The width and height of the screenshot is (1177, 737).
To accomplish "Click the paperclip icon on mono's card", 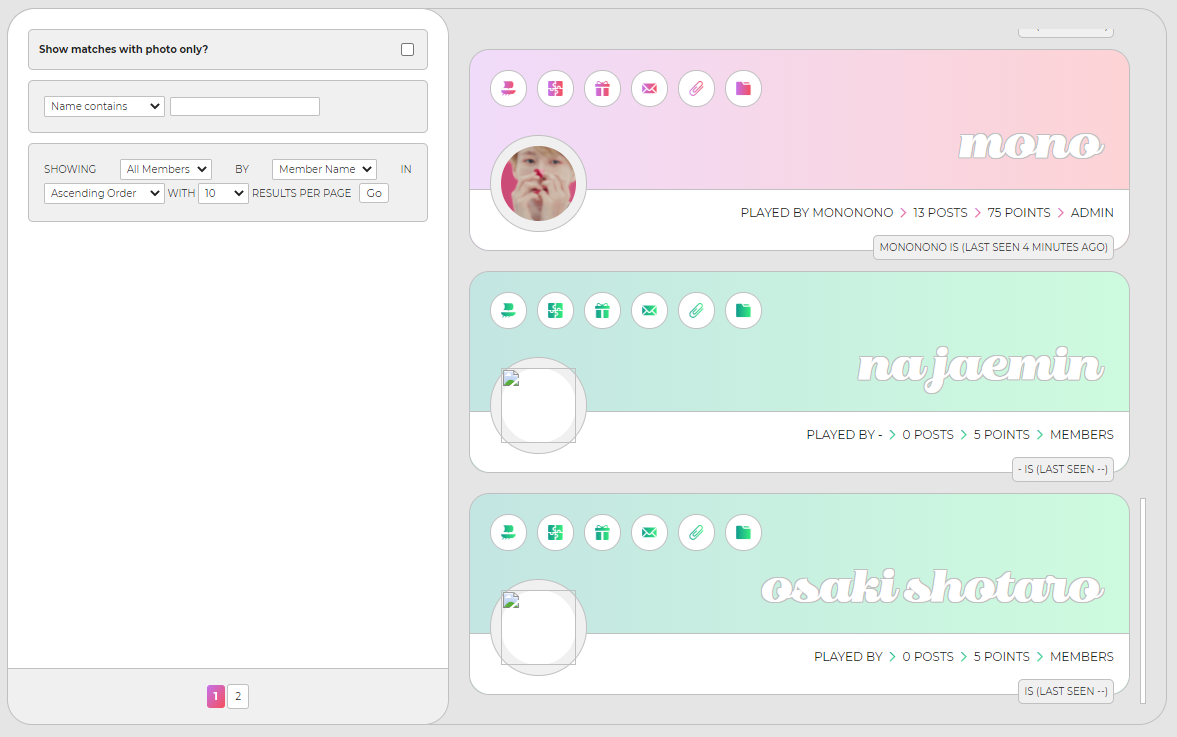I will click(x=697, y=89).
